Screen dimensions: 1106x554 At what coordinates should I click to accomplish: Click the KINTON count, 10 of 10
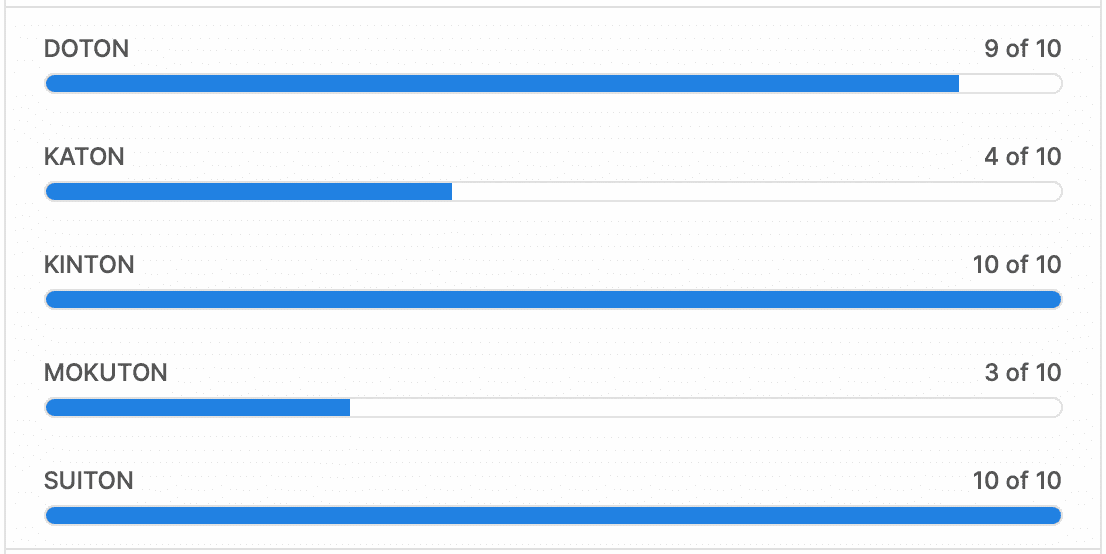1017,265
